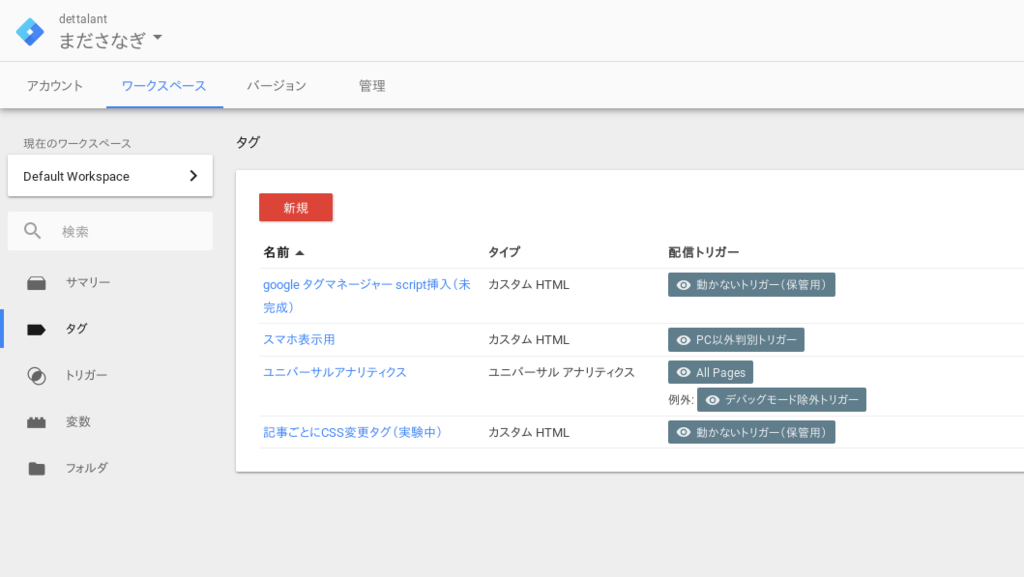Click the トリガー circular icon
The height and width of the screenshot is (577, 1024).
(x=37, y=376)
